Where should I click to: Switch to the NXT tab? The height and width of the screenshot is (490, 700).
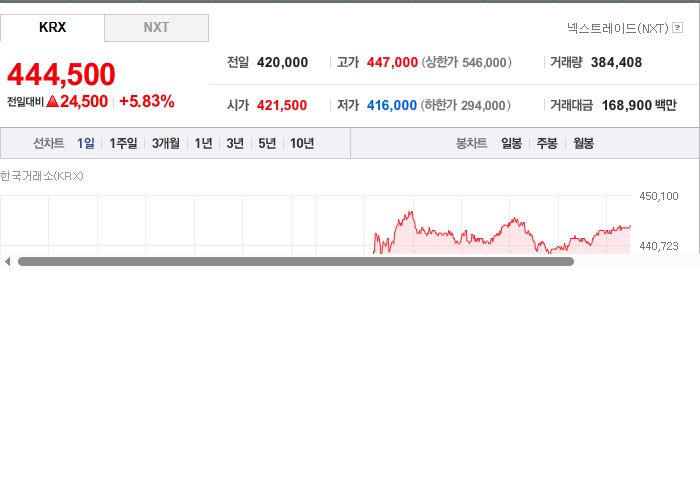tap(156, 28)
